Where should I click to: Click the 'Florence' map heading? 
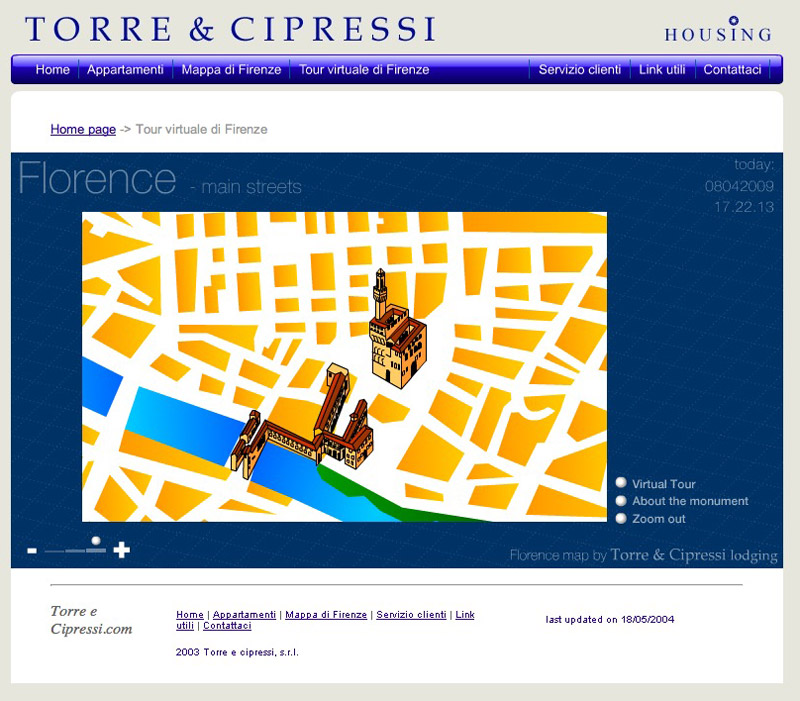point(97,178)
